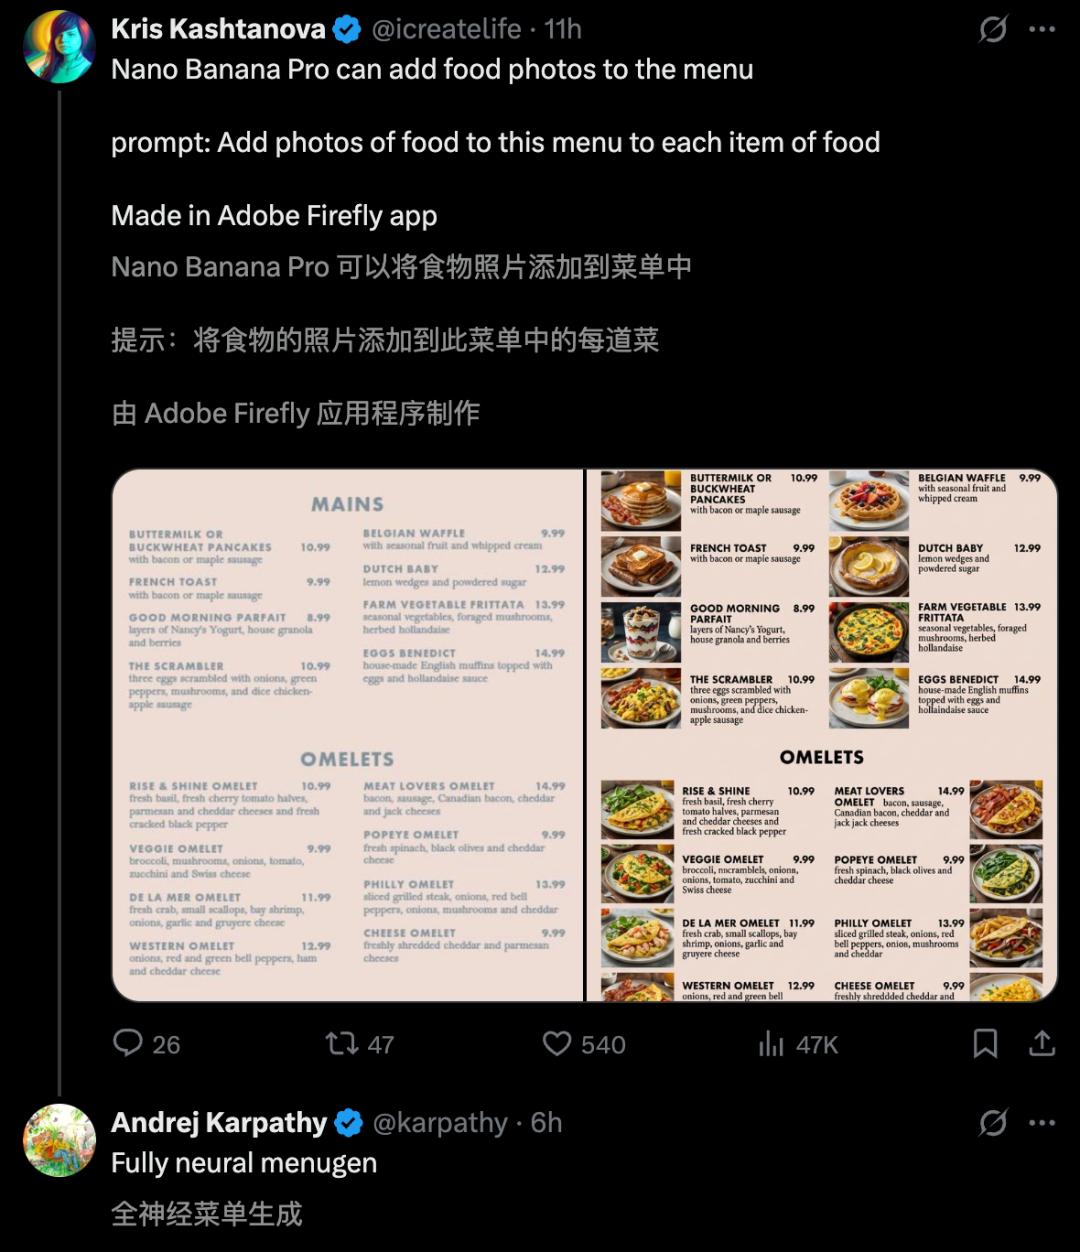This screenshot has width=1080, height=1252.
Task: Retweet the post with 47 reposts
Action: pos(342,1044)
